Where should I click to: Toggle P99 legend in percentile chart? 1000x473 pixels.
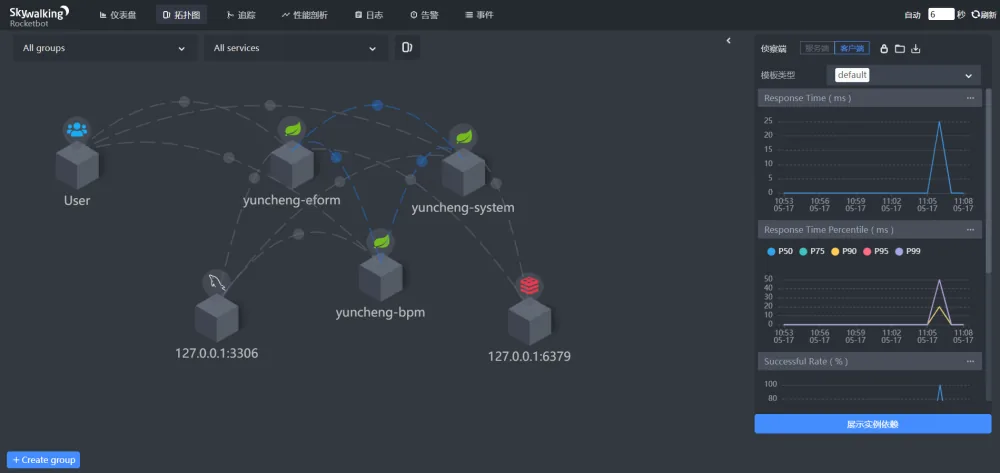907,251
